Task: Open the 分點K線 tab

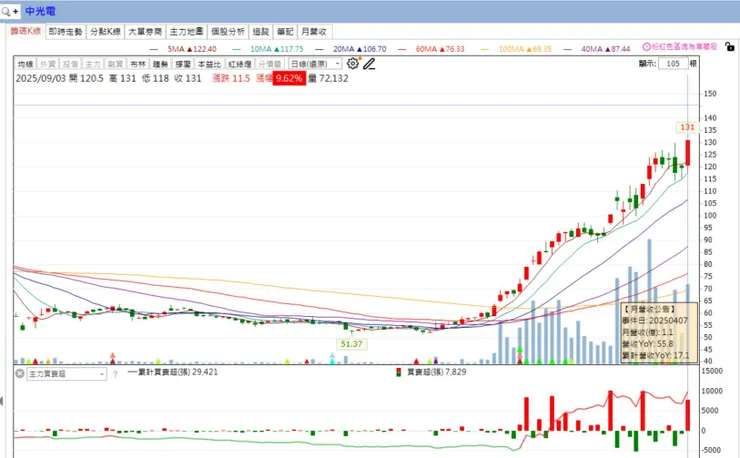Action: [x=105, y=32]
